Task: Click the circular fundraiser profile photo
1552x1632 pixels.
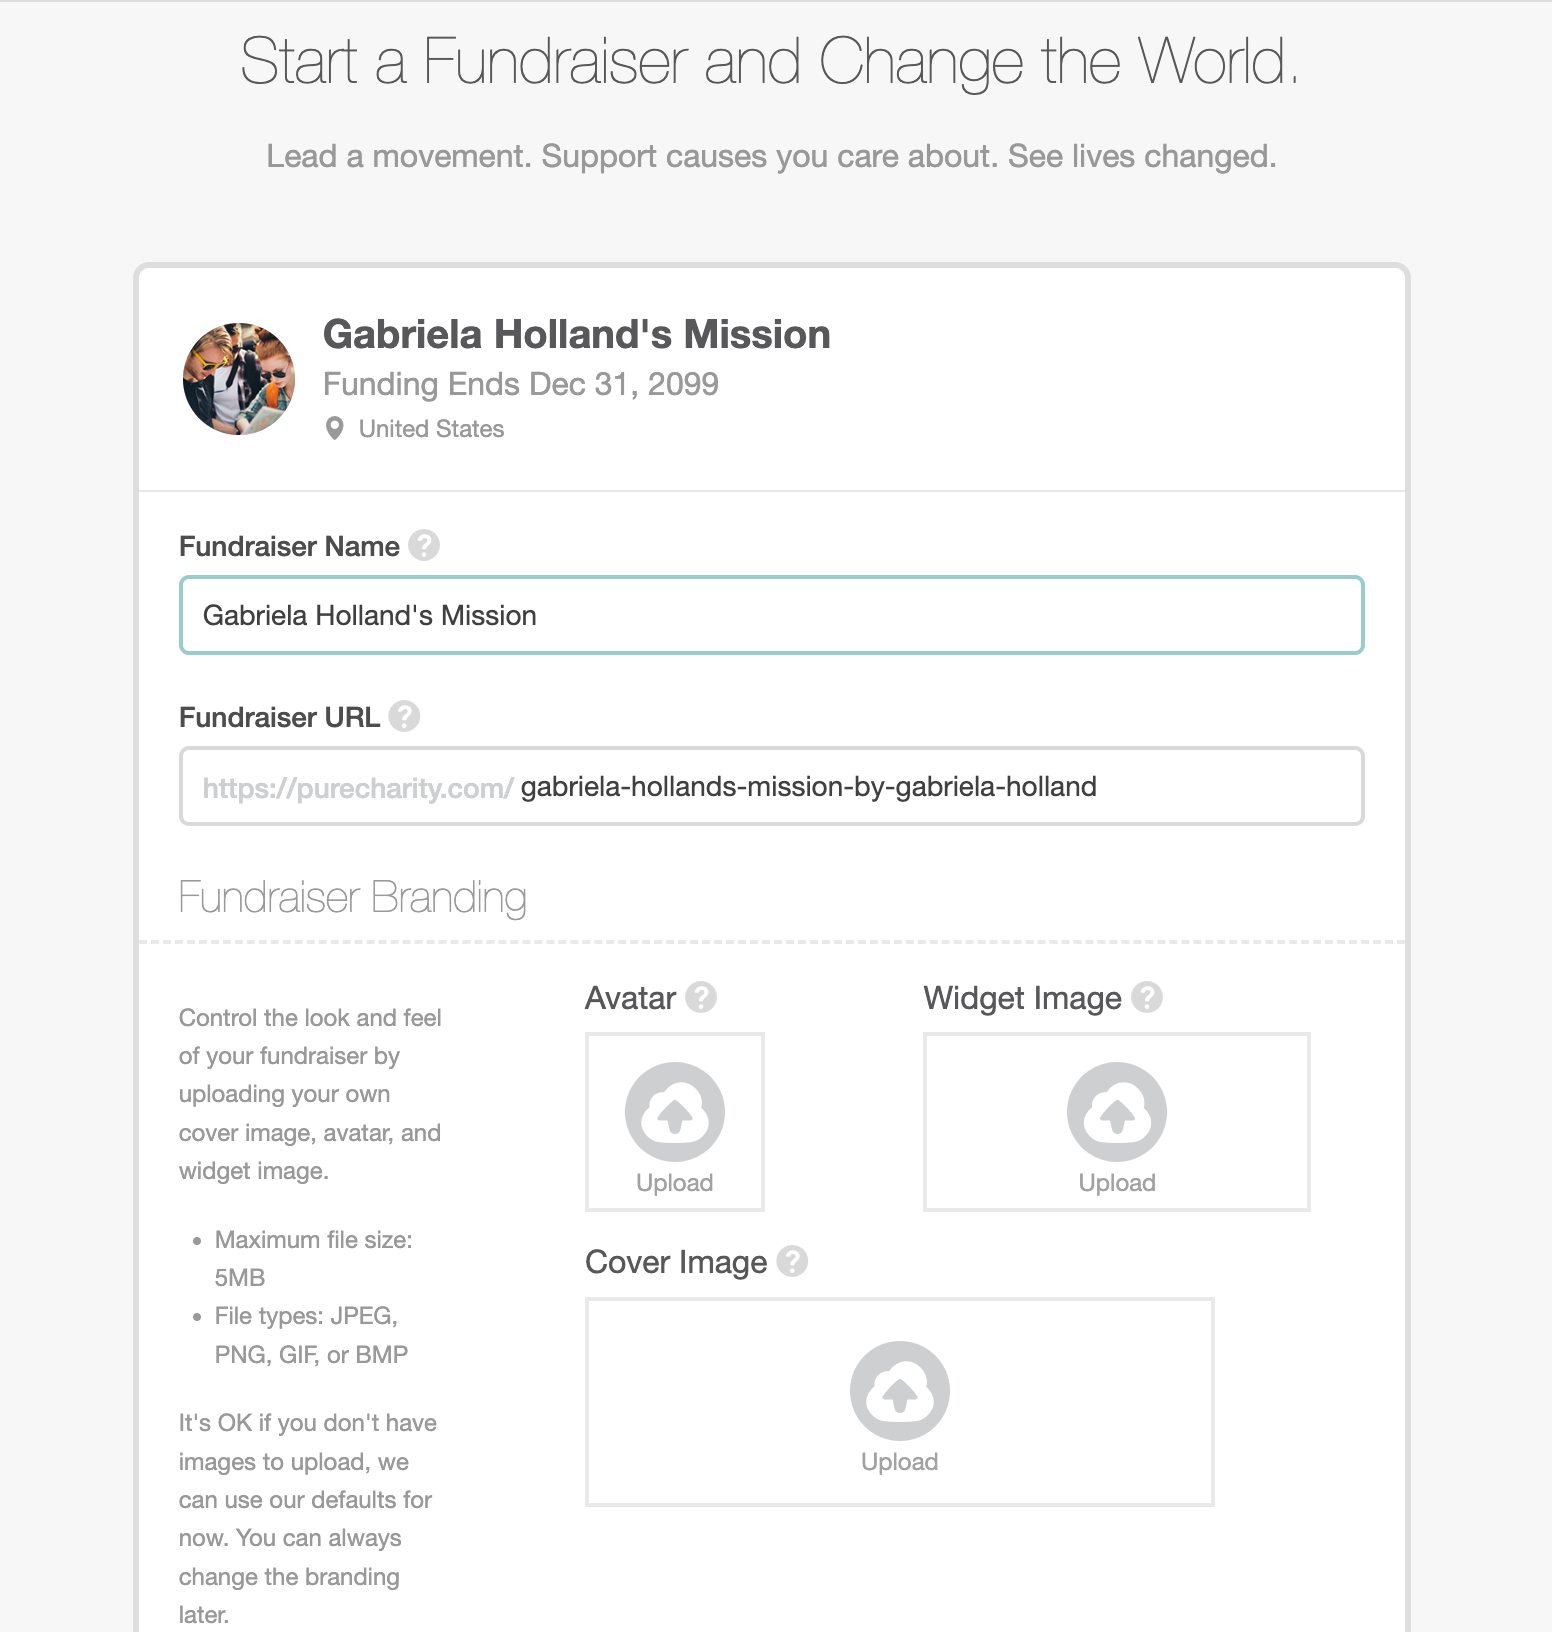Action: pyautogui.click(x=239, y=379)
